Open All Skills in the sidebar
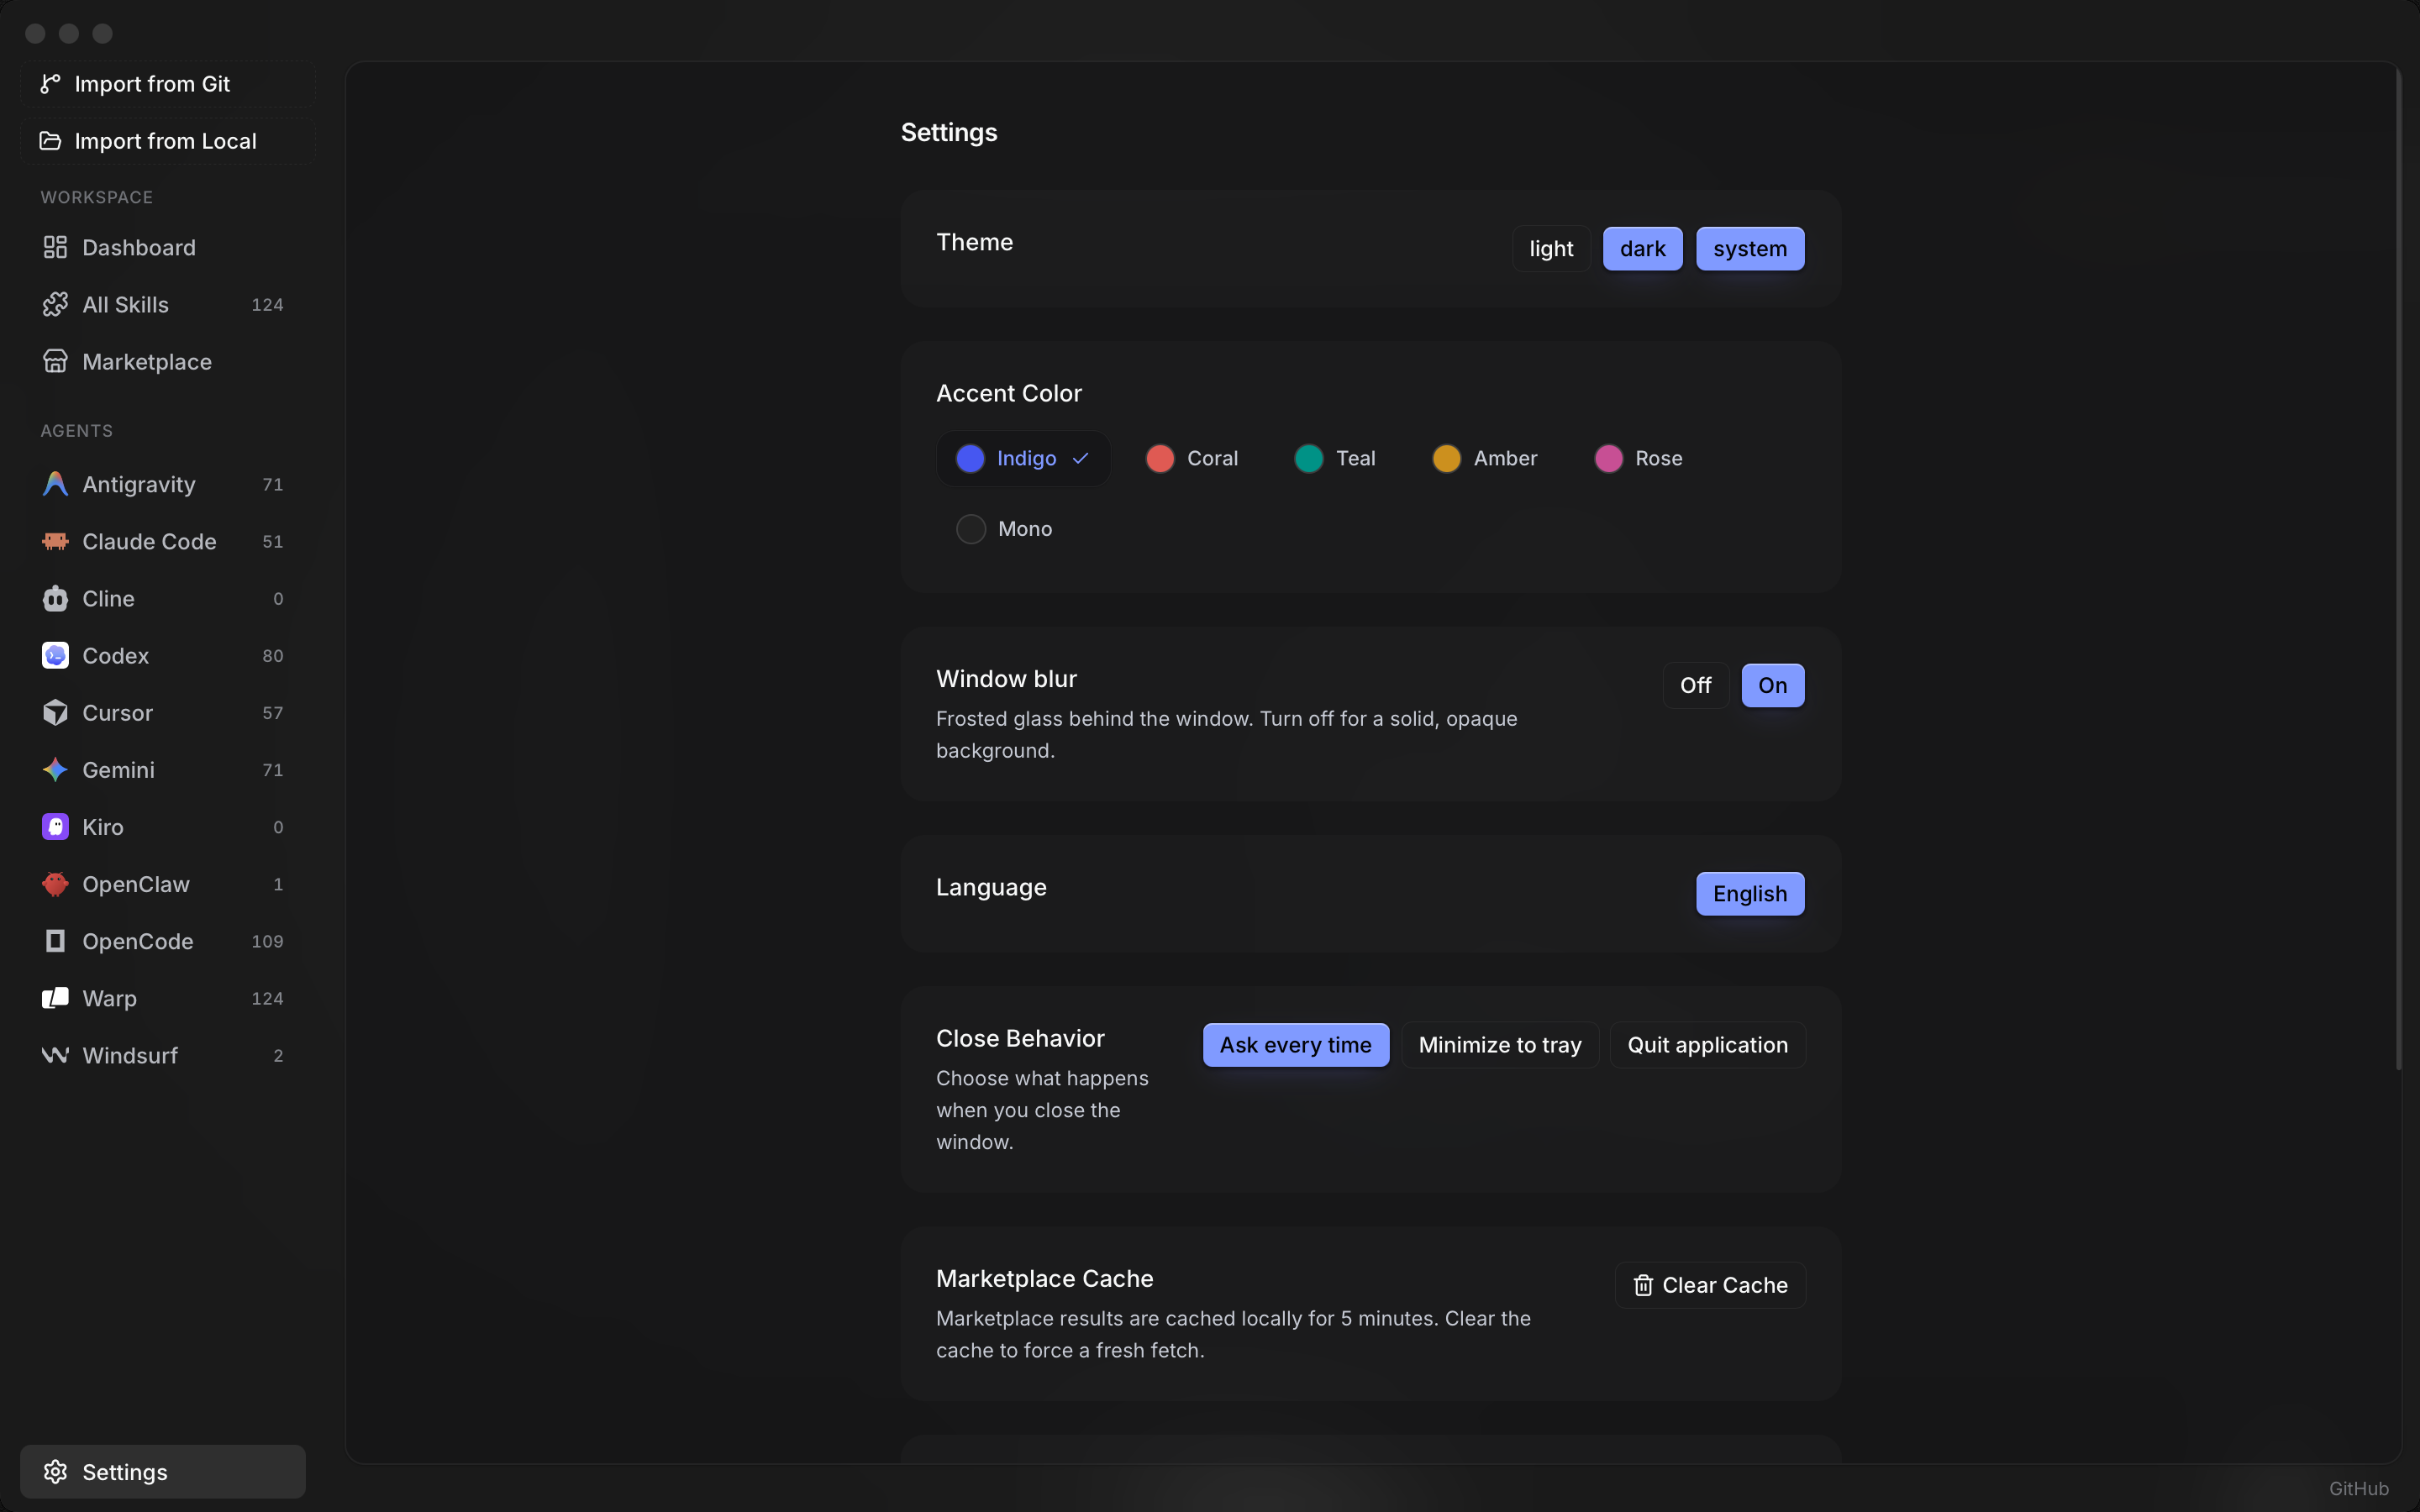 [125, 304]
